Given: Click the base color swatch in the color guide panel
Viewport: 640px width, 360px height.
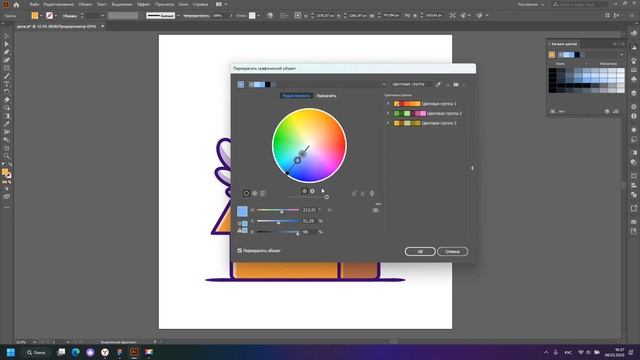Looking at the screenshot, I should click(552, 55).
